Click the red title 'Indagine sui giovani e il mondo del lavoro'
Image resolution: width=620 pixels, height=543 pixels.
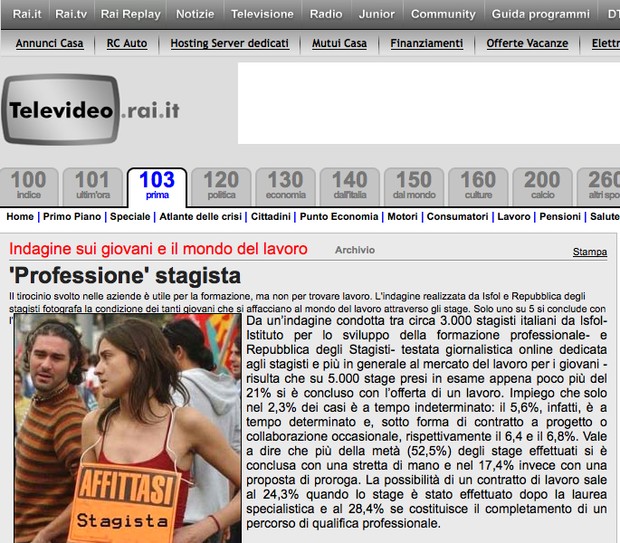(x=158, y=249)
